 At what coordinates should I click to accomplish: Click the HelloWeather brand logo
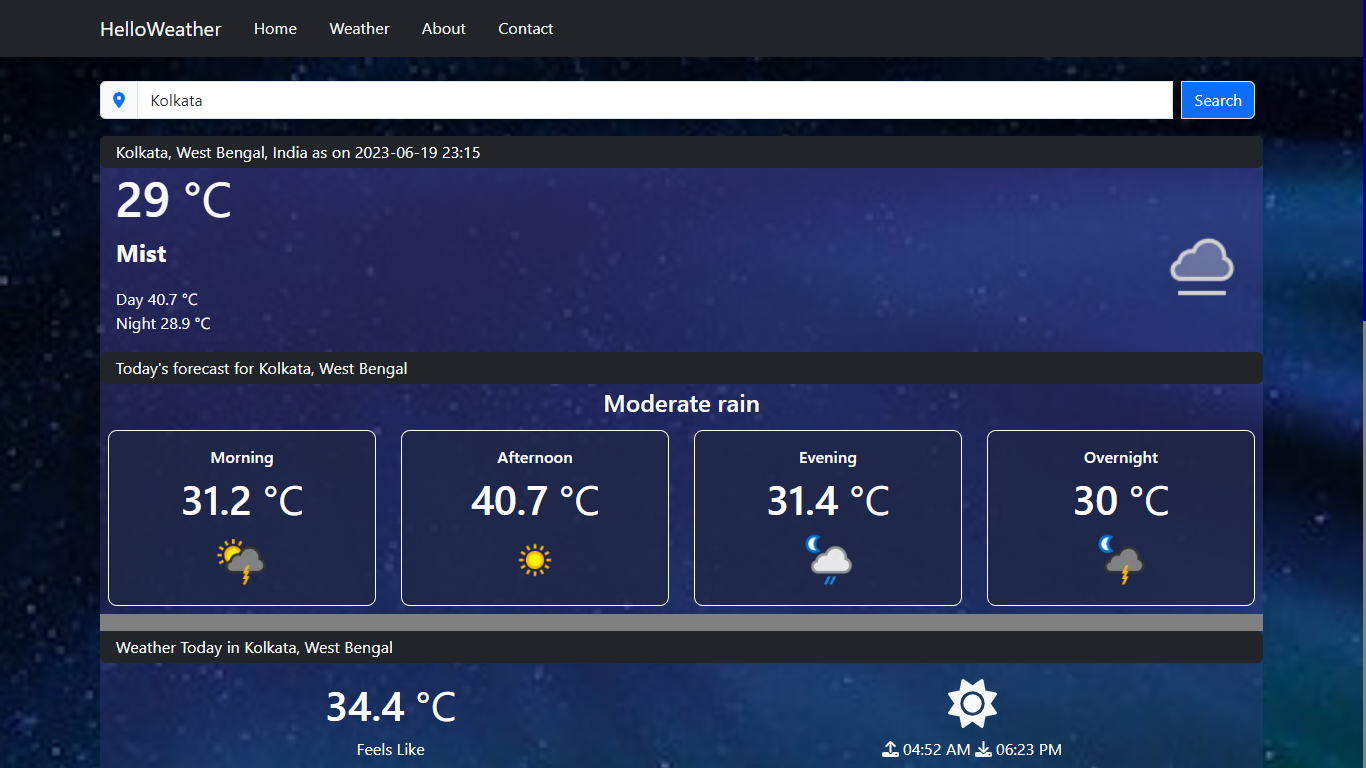(x=160, y=29)
